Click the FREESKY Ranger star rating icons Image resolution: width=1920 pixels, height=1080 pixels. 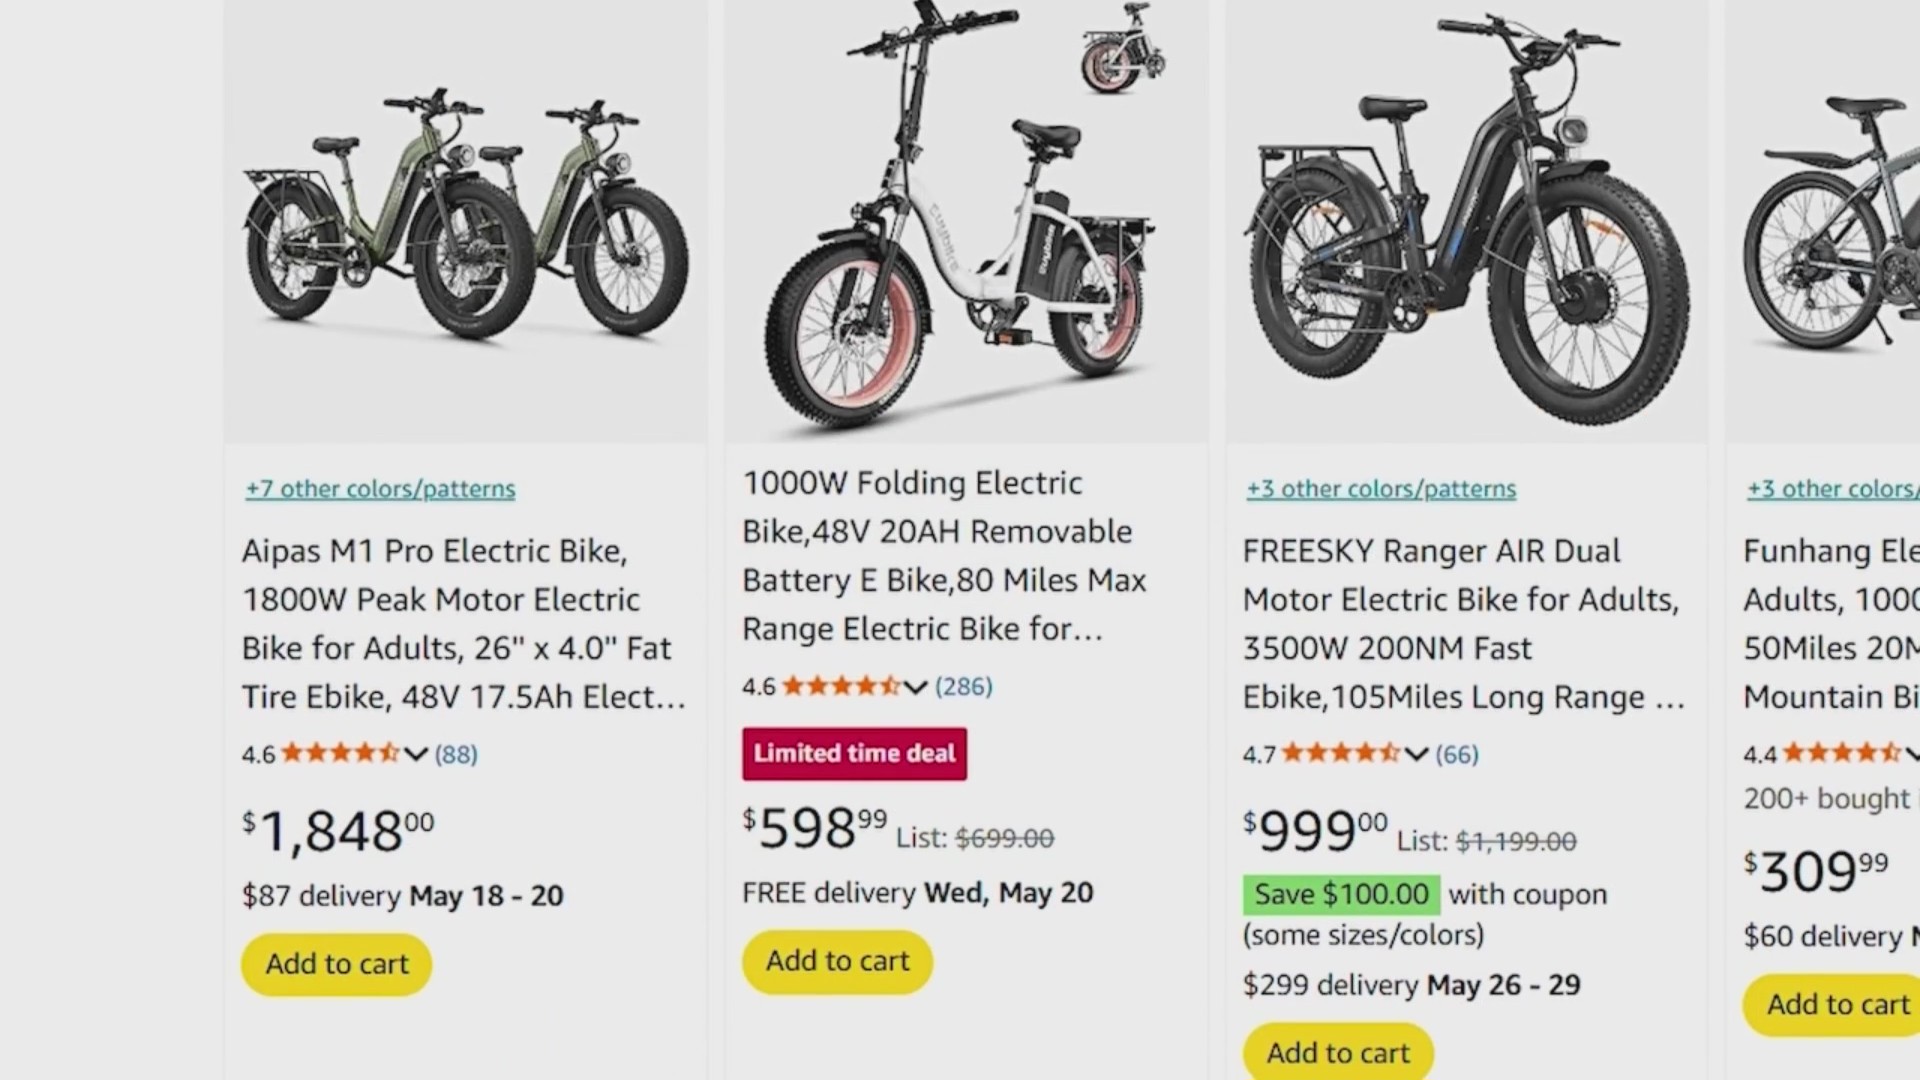point(1341,753)
